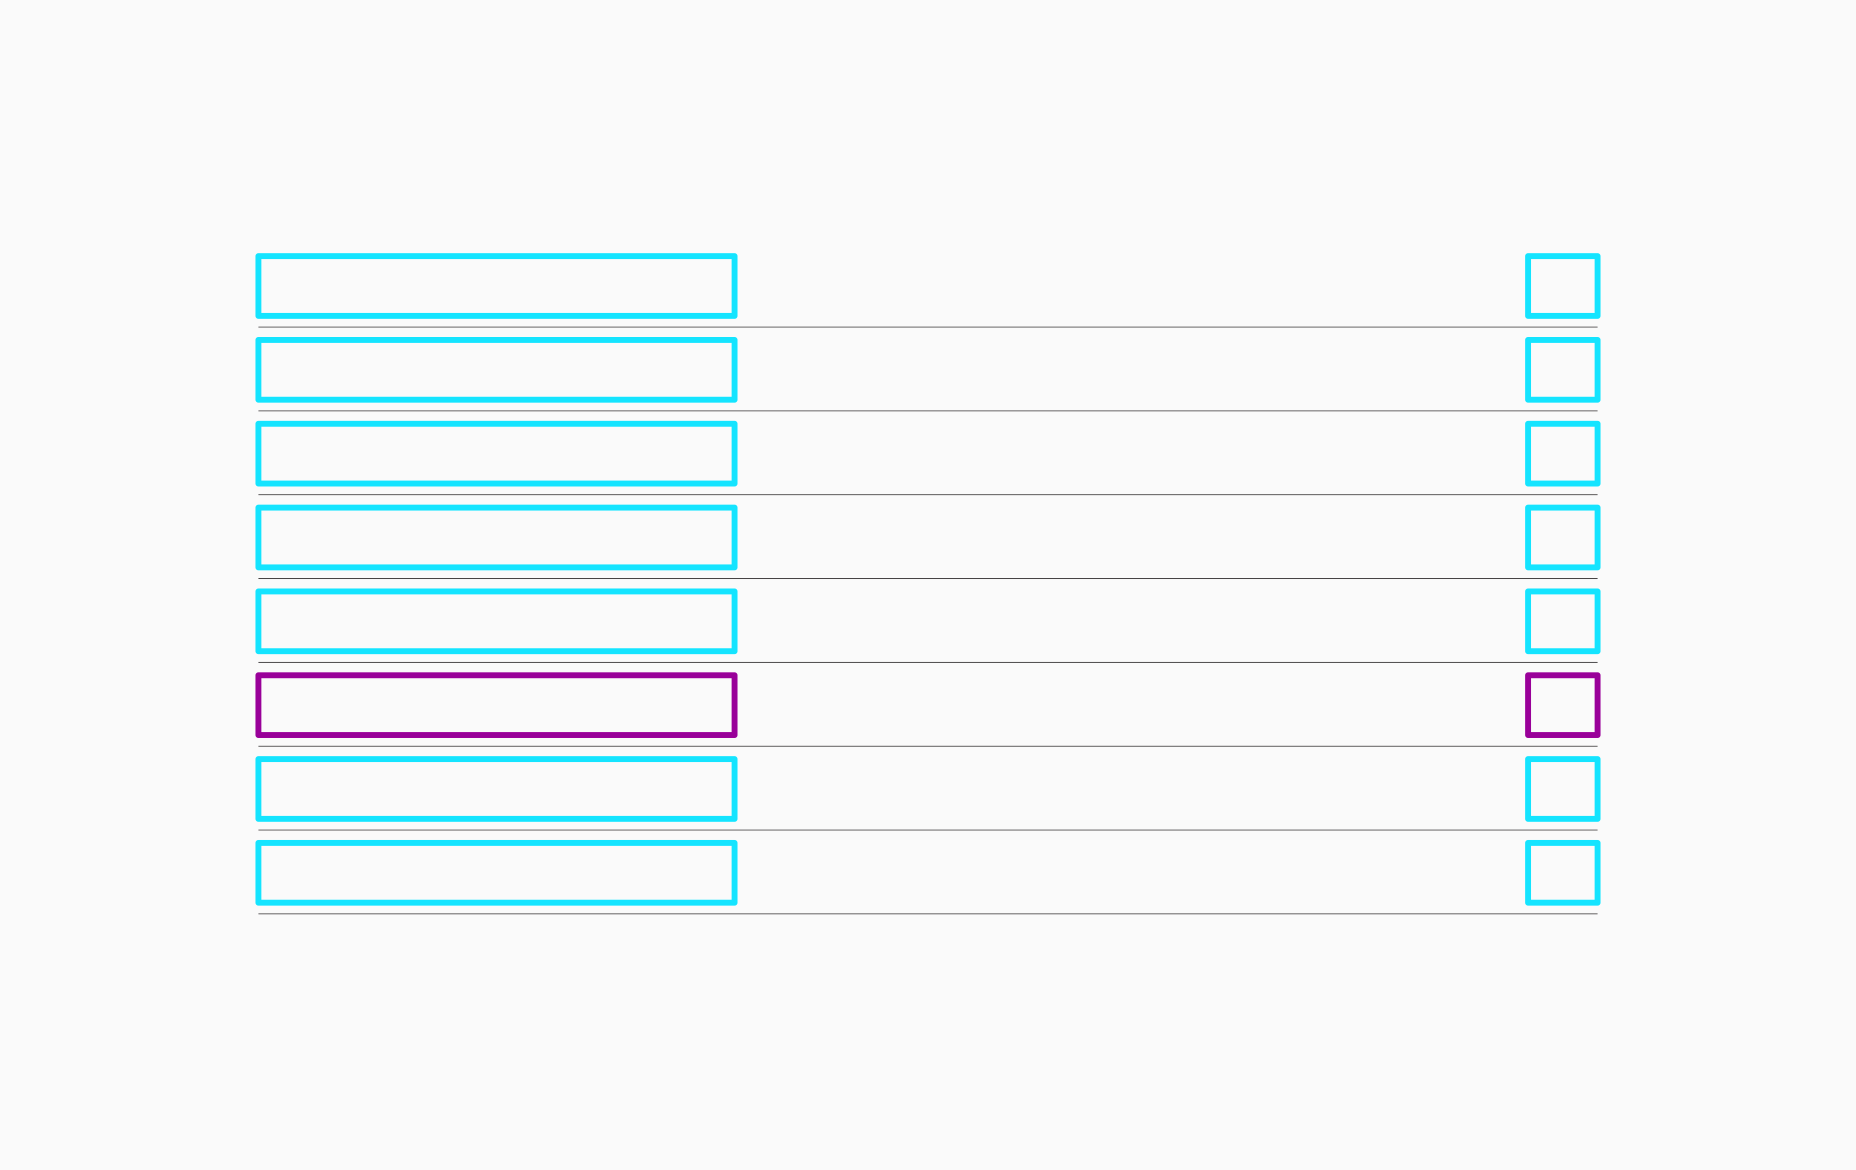This screenshot has height=1170, width=1856.
Task: Click the wide cyan rectangle in fourth row
Action: (x=497, y=538)
